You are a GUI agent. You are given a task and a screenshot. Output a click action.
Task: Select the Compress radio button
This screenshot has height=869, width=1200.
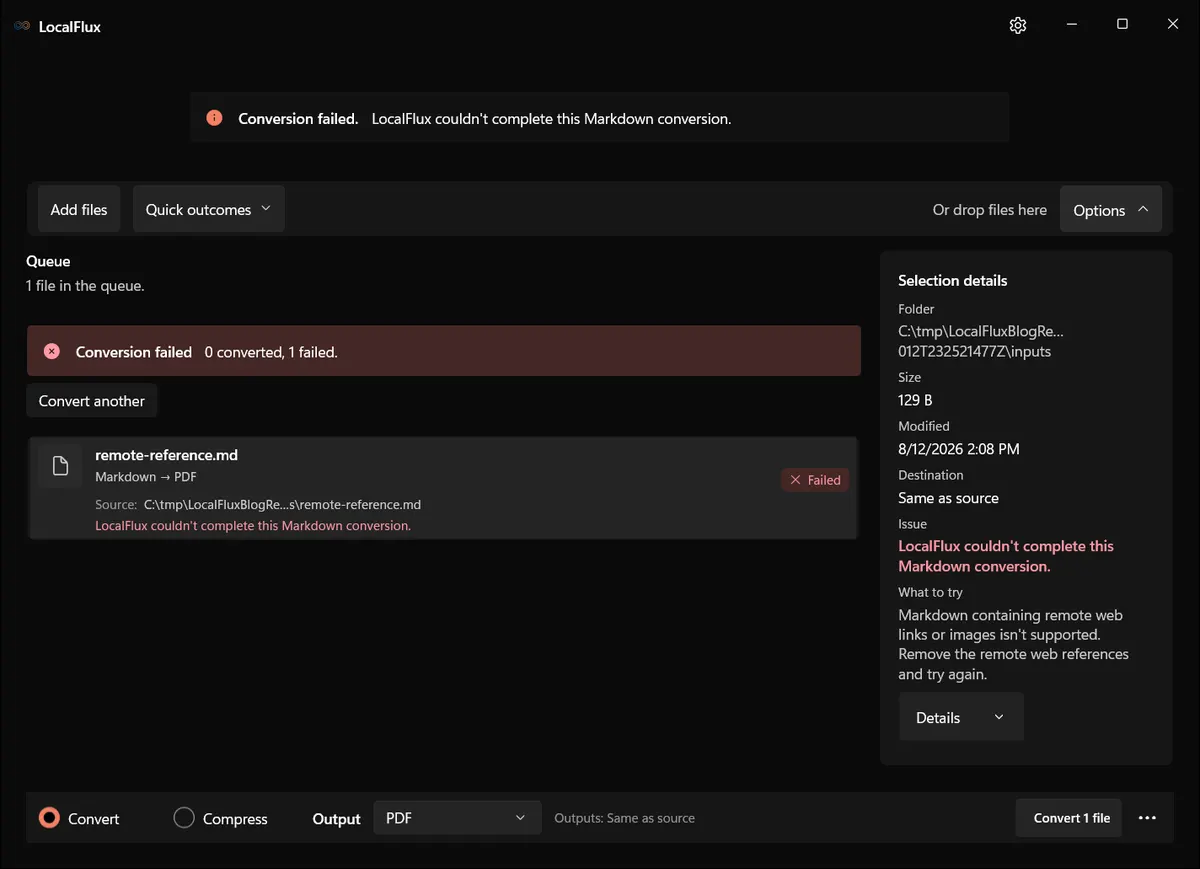184,818
